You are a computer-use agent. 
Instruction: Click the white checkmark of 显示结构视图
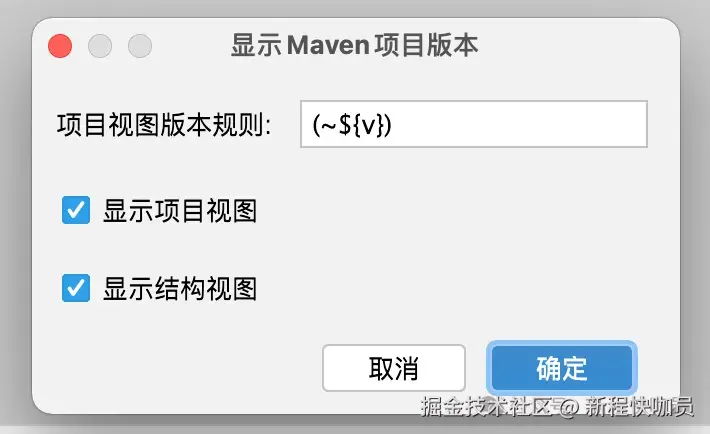[x=76, y=288]
